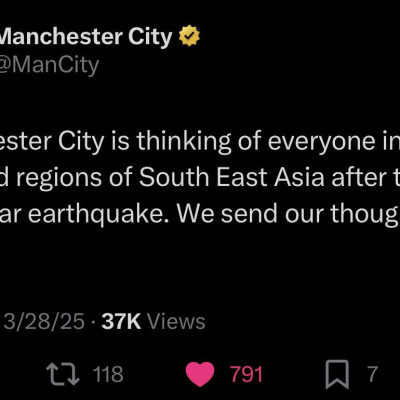Click the empty area below the tweet text
Screen dimensions: 400x400
(x=200, y=267)
